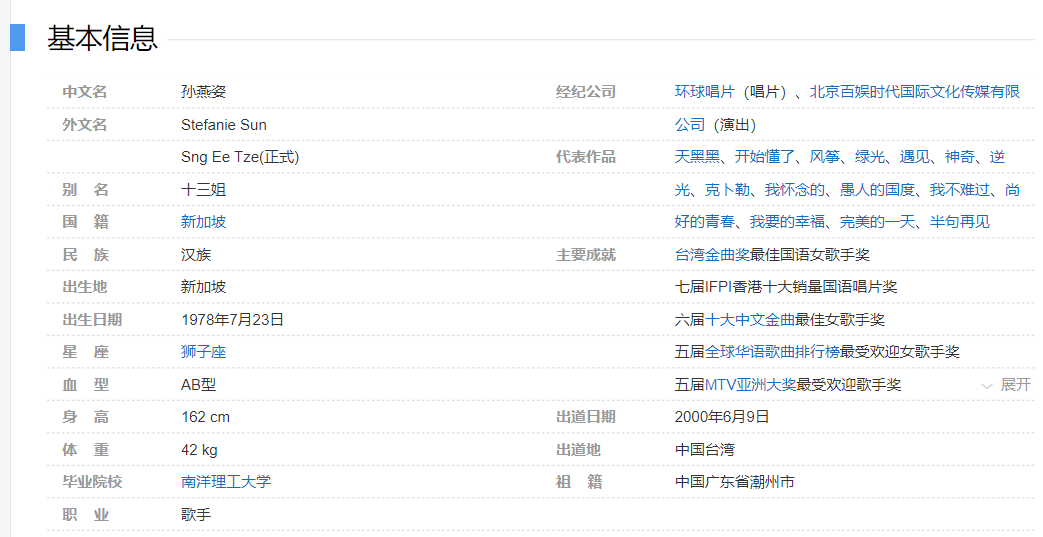This screenshot has height=537, width=1043.
Task: Select the 出生日期 field label
Action: pos(92,319)
